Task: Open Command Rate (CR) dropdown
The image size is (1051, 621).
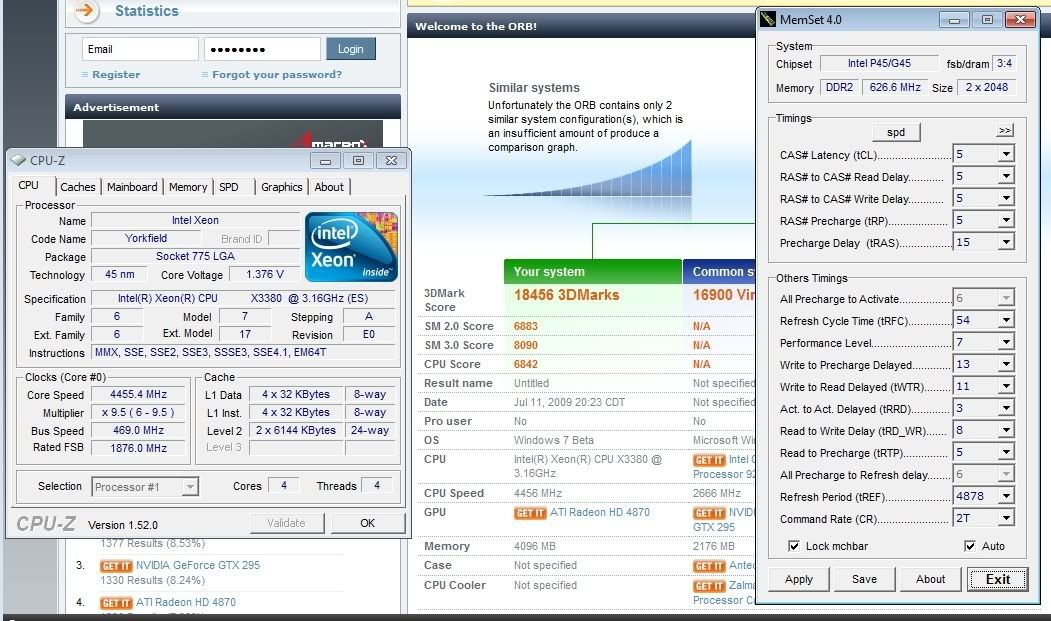Action: (x=1005, y=518)
